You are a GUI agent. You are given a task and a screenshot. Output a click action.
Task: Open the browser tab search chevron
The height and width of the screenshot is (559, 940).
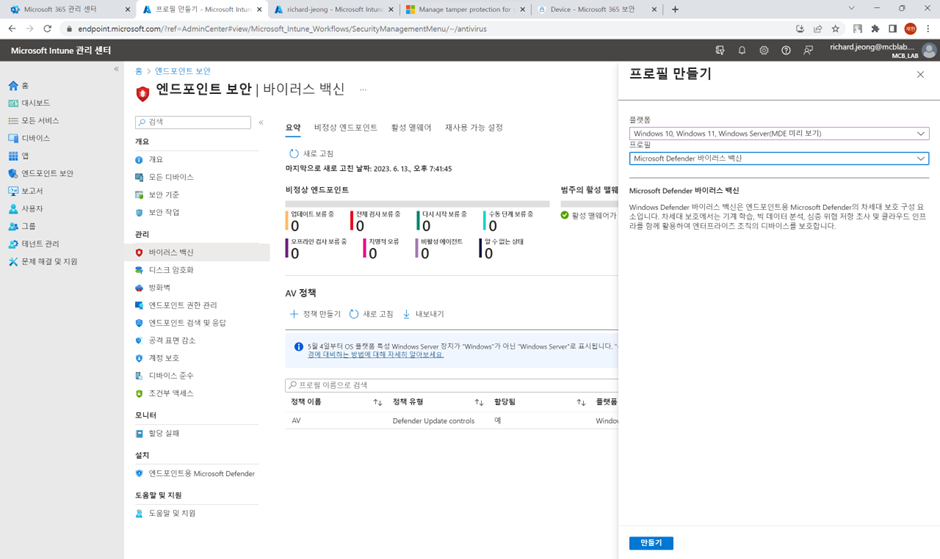851,9
